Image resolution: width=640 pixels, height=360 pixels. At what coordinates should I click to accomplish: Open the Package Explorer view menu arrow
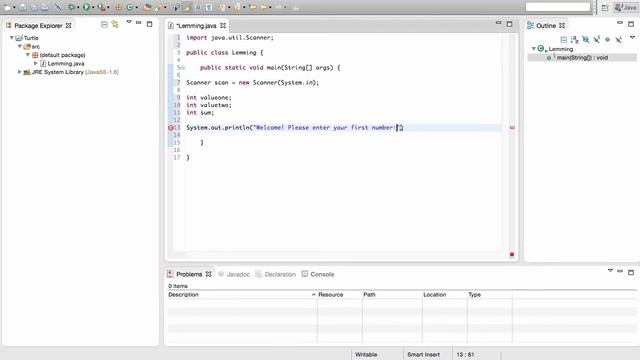tap(129, 22)
